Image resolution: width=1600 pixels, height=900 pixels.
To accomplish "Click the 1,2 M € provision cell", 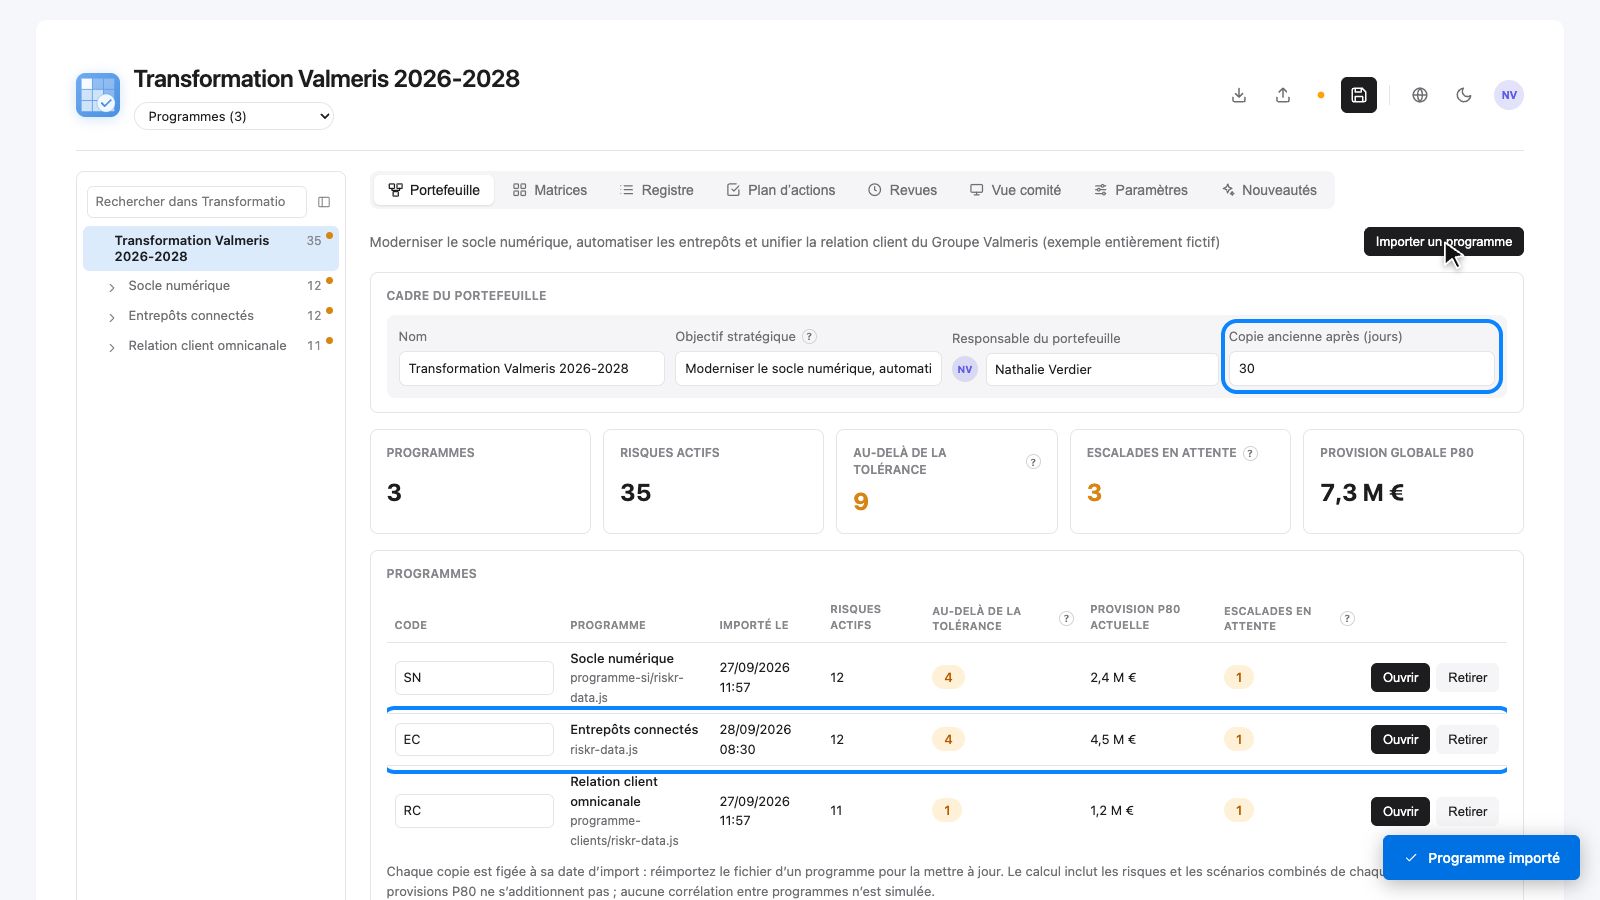I will (1112, 810).
